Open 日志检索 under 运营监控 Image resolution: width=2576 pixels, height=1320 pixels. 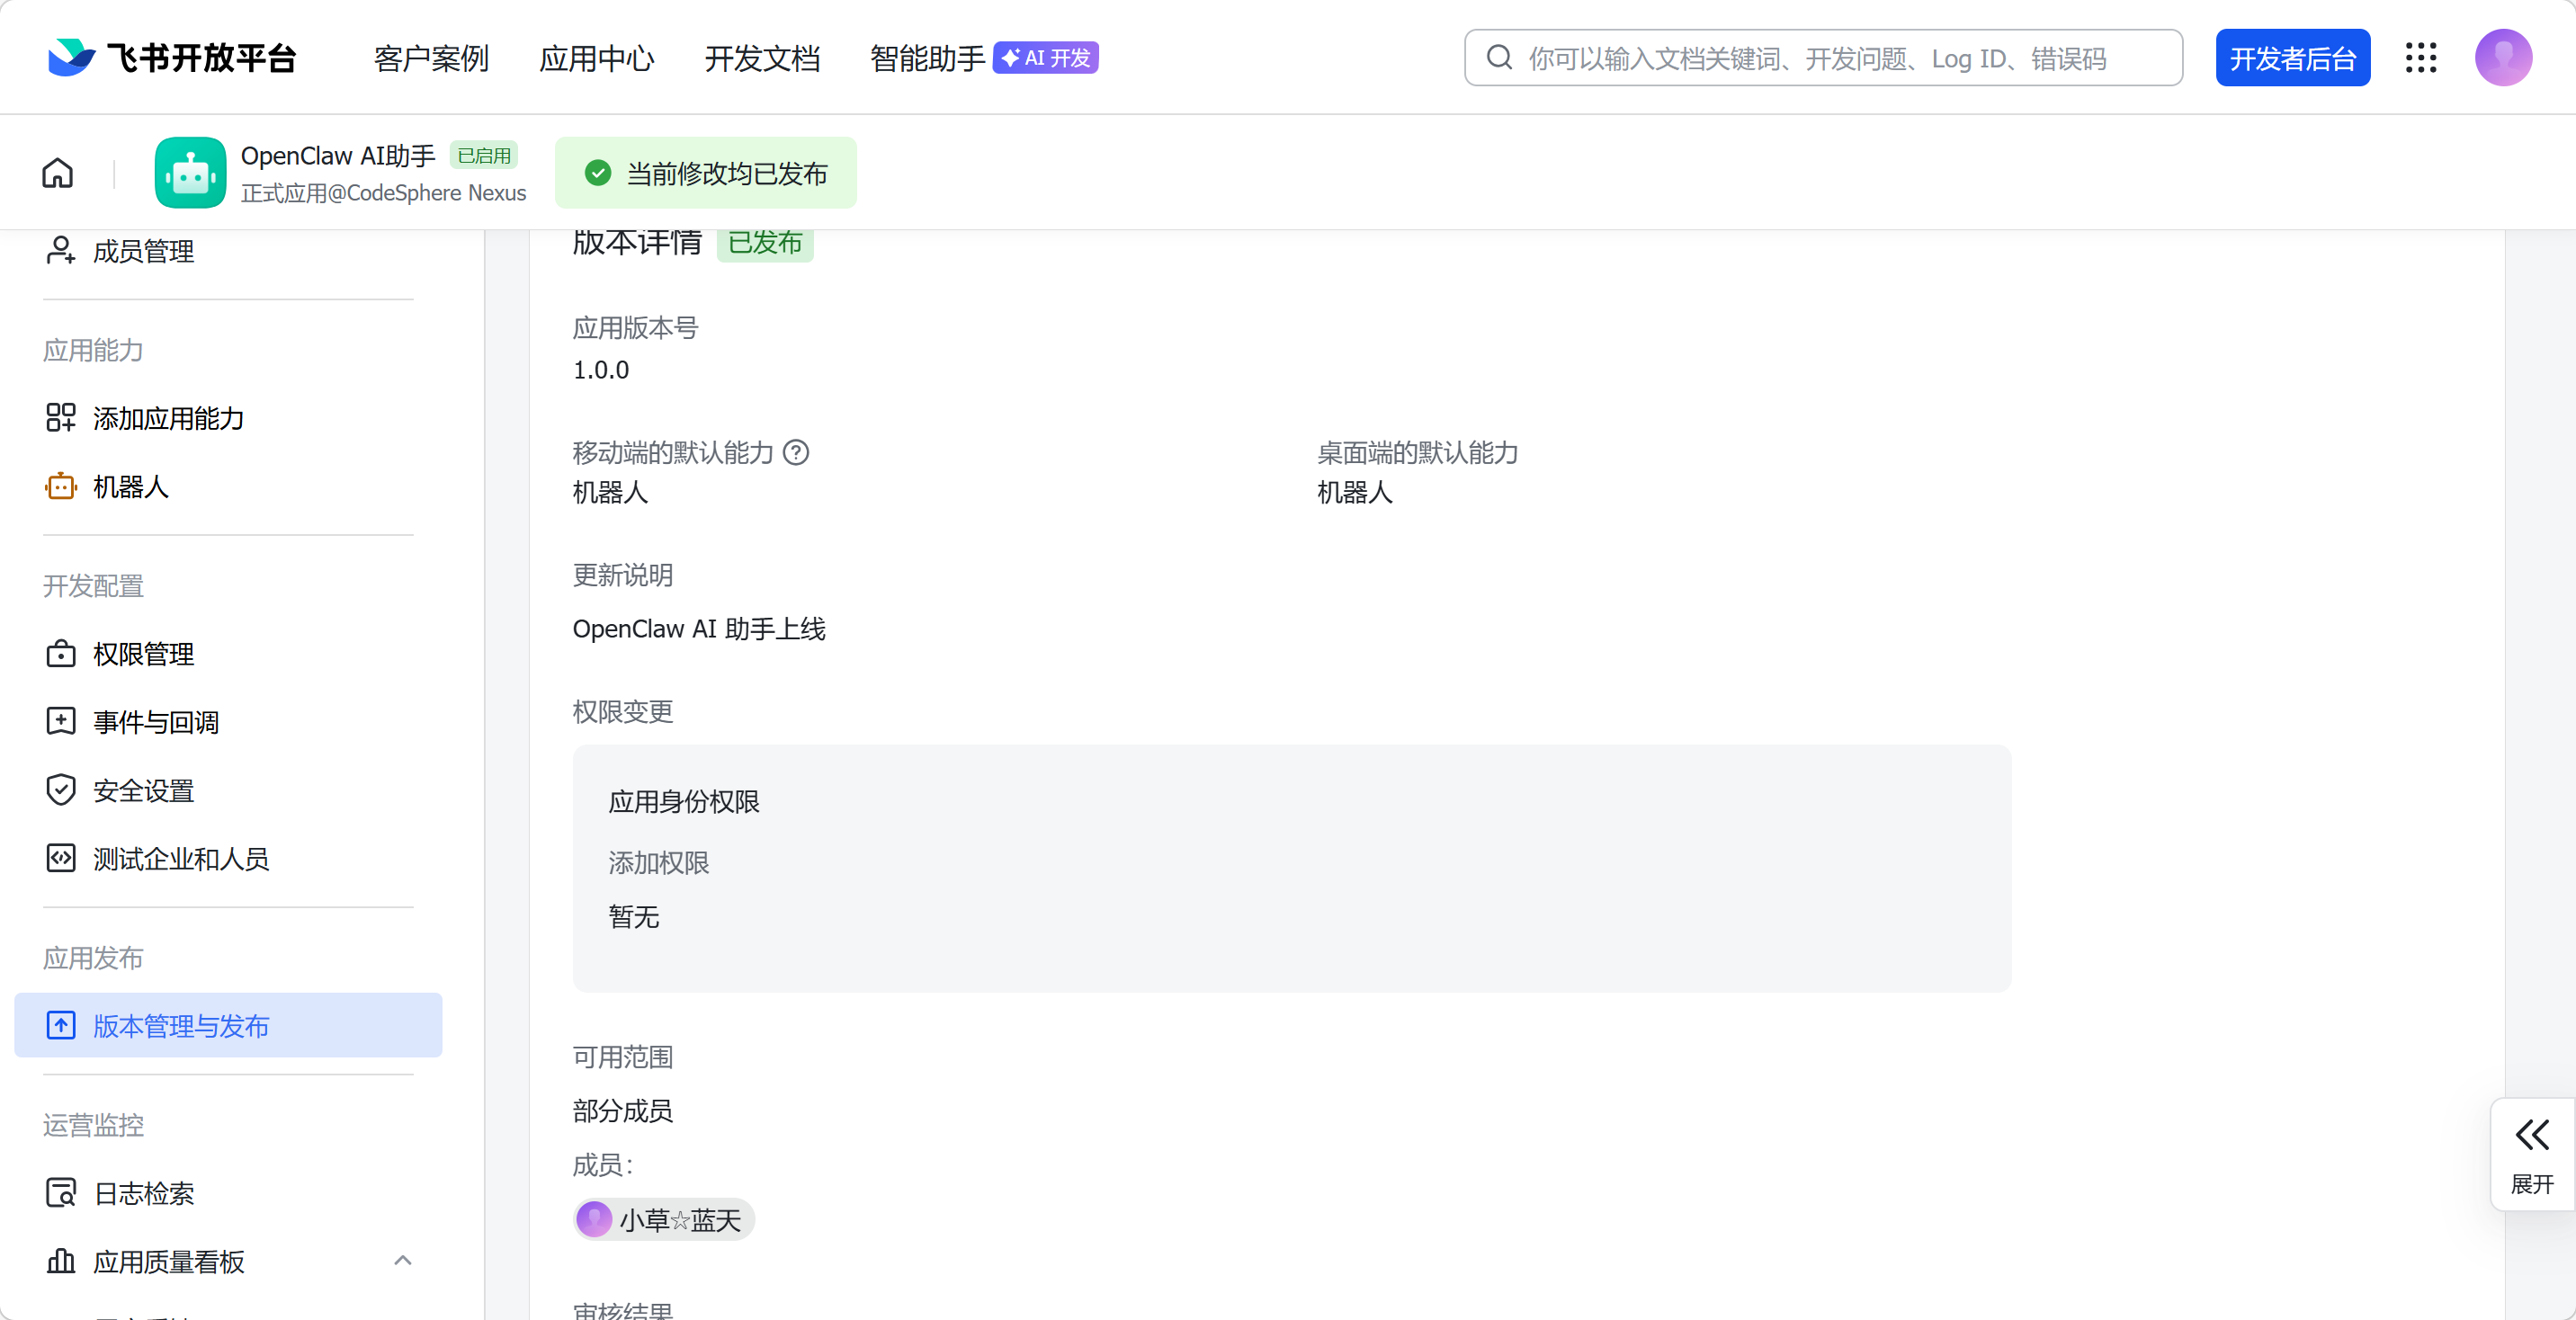[x=143, y=1192]
